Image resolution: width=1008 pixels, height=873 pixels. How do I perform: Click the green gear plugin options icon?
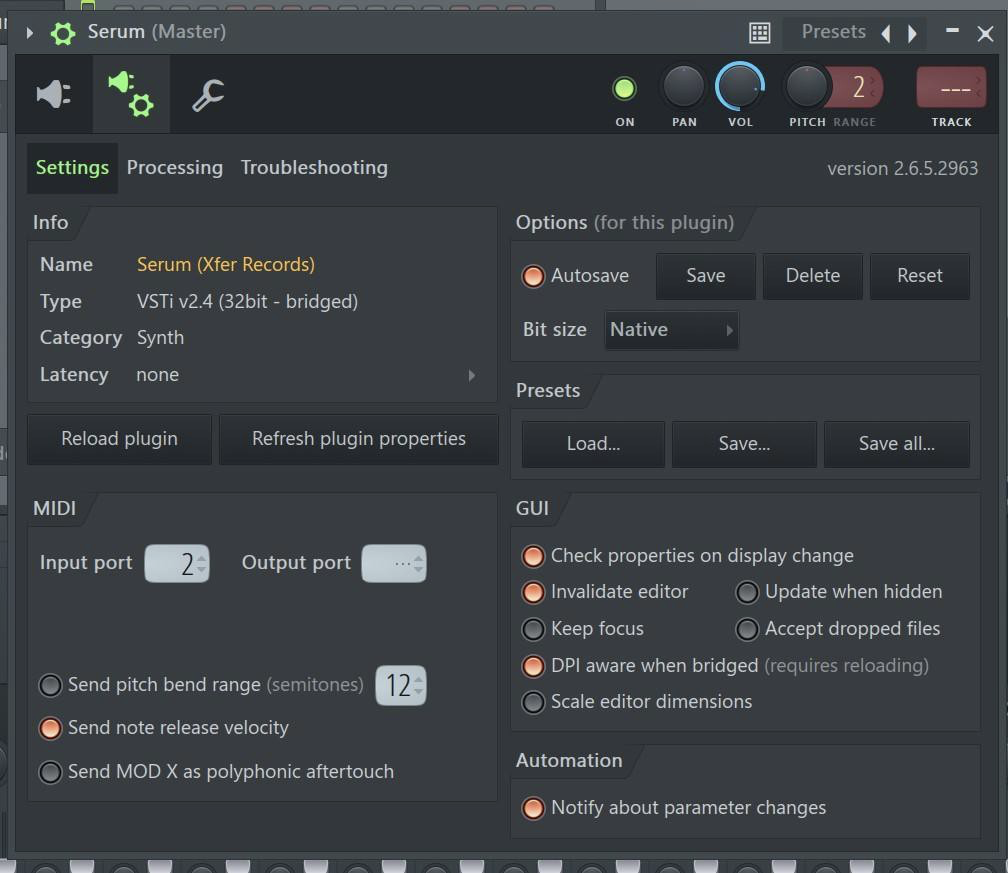[63, 33]
